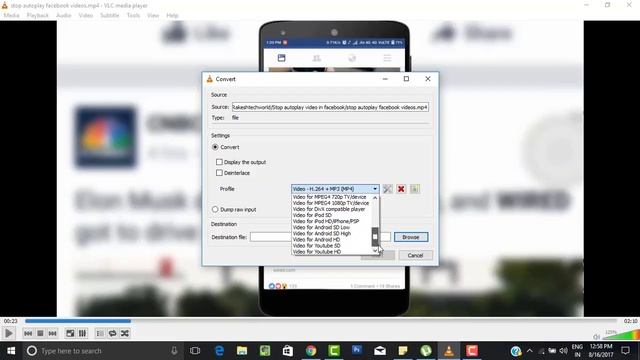Click the previous media button
The height and width of the screenshot is (360, 640).
click(28, 333)
